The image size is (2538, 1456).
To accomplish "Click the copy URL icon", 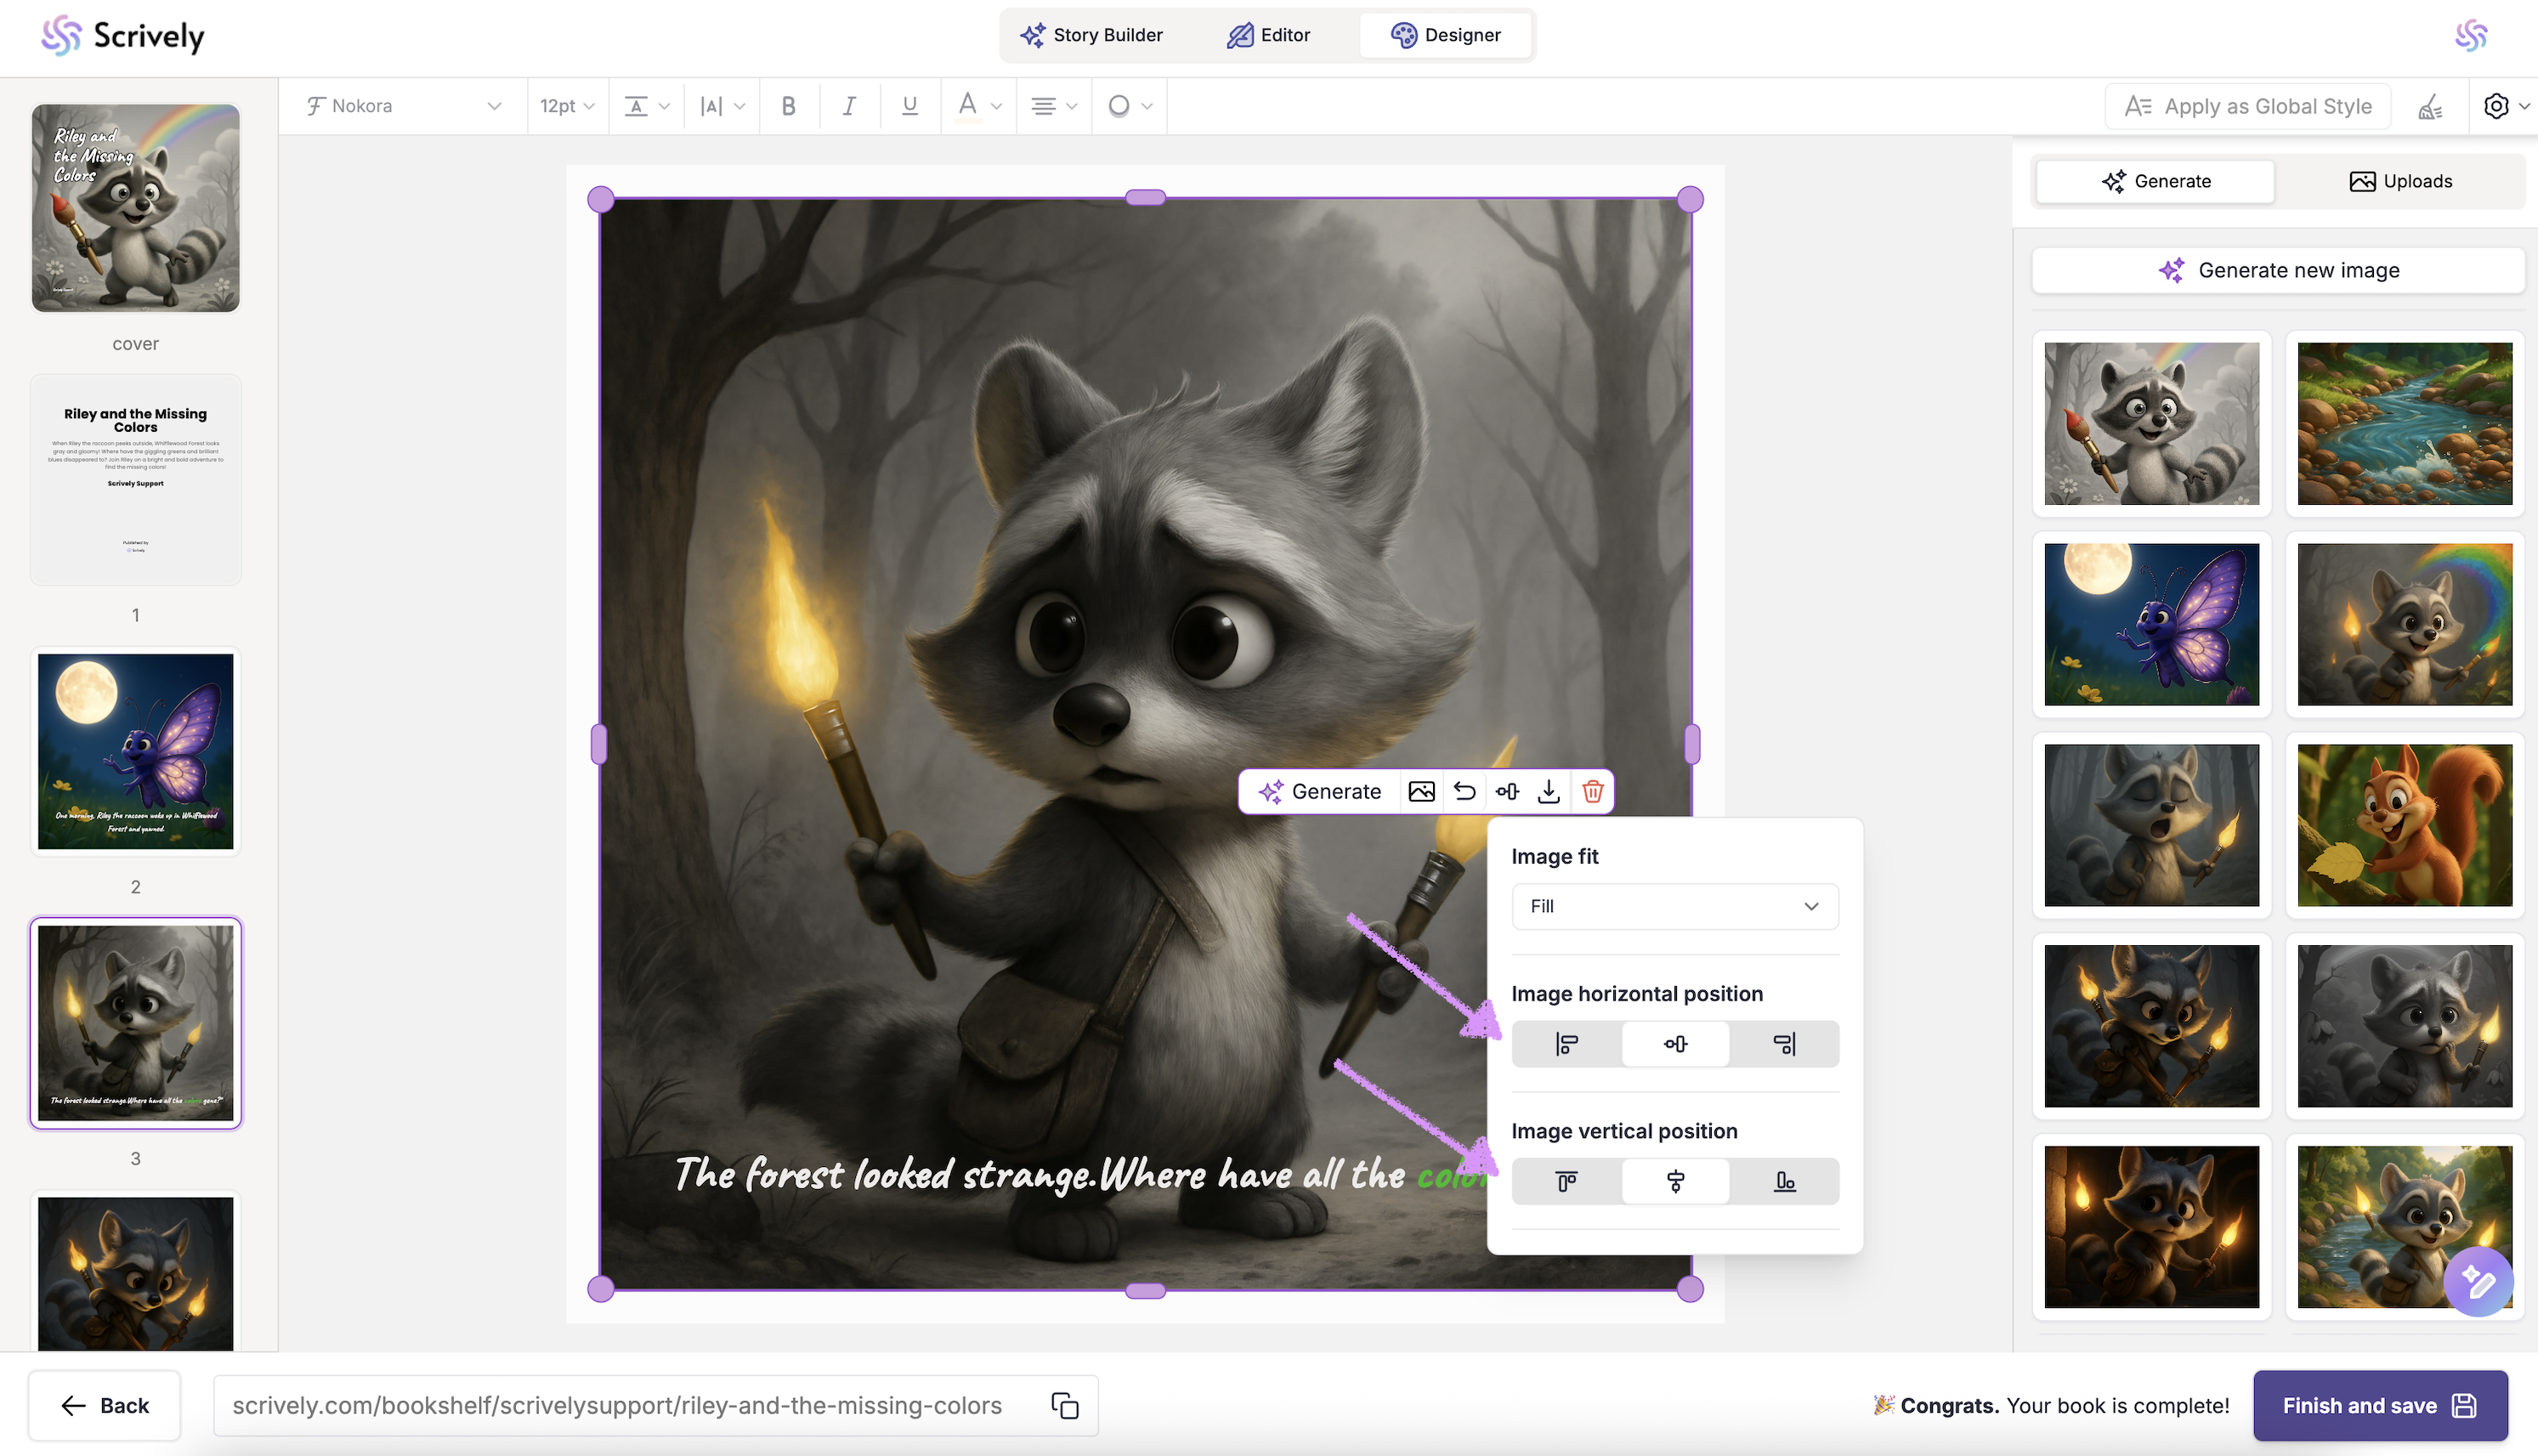I will pos(1064,1405).
